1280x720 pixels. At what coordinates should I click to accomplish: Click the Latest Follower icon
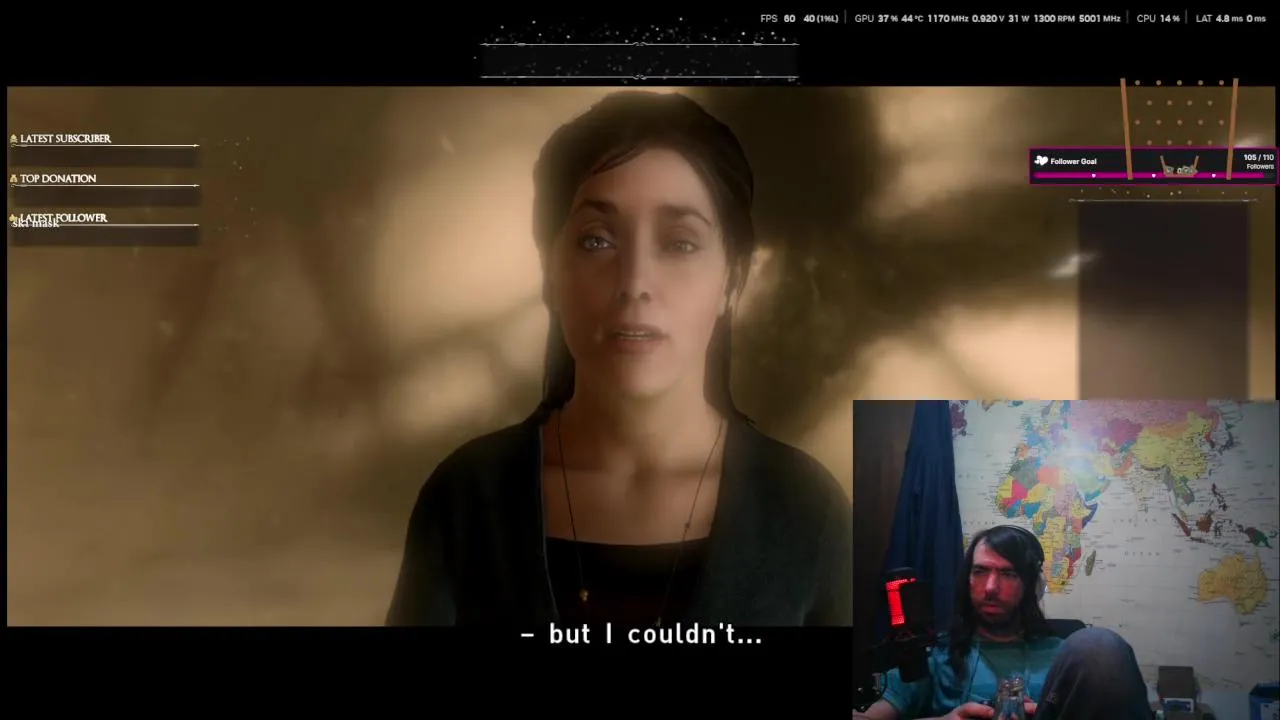click(x=14, y=218)
